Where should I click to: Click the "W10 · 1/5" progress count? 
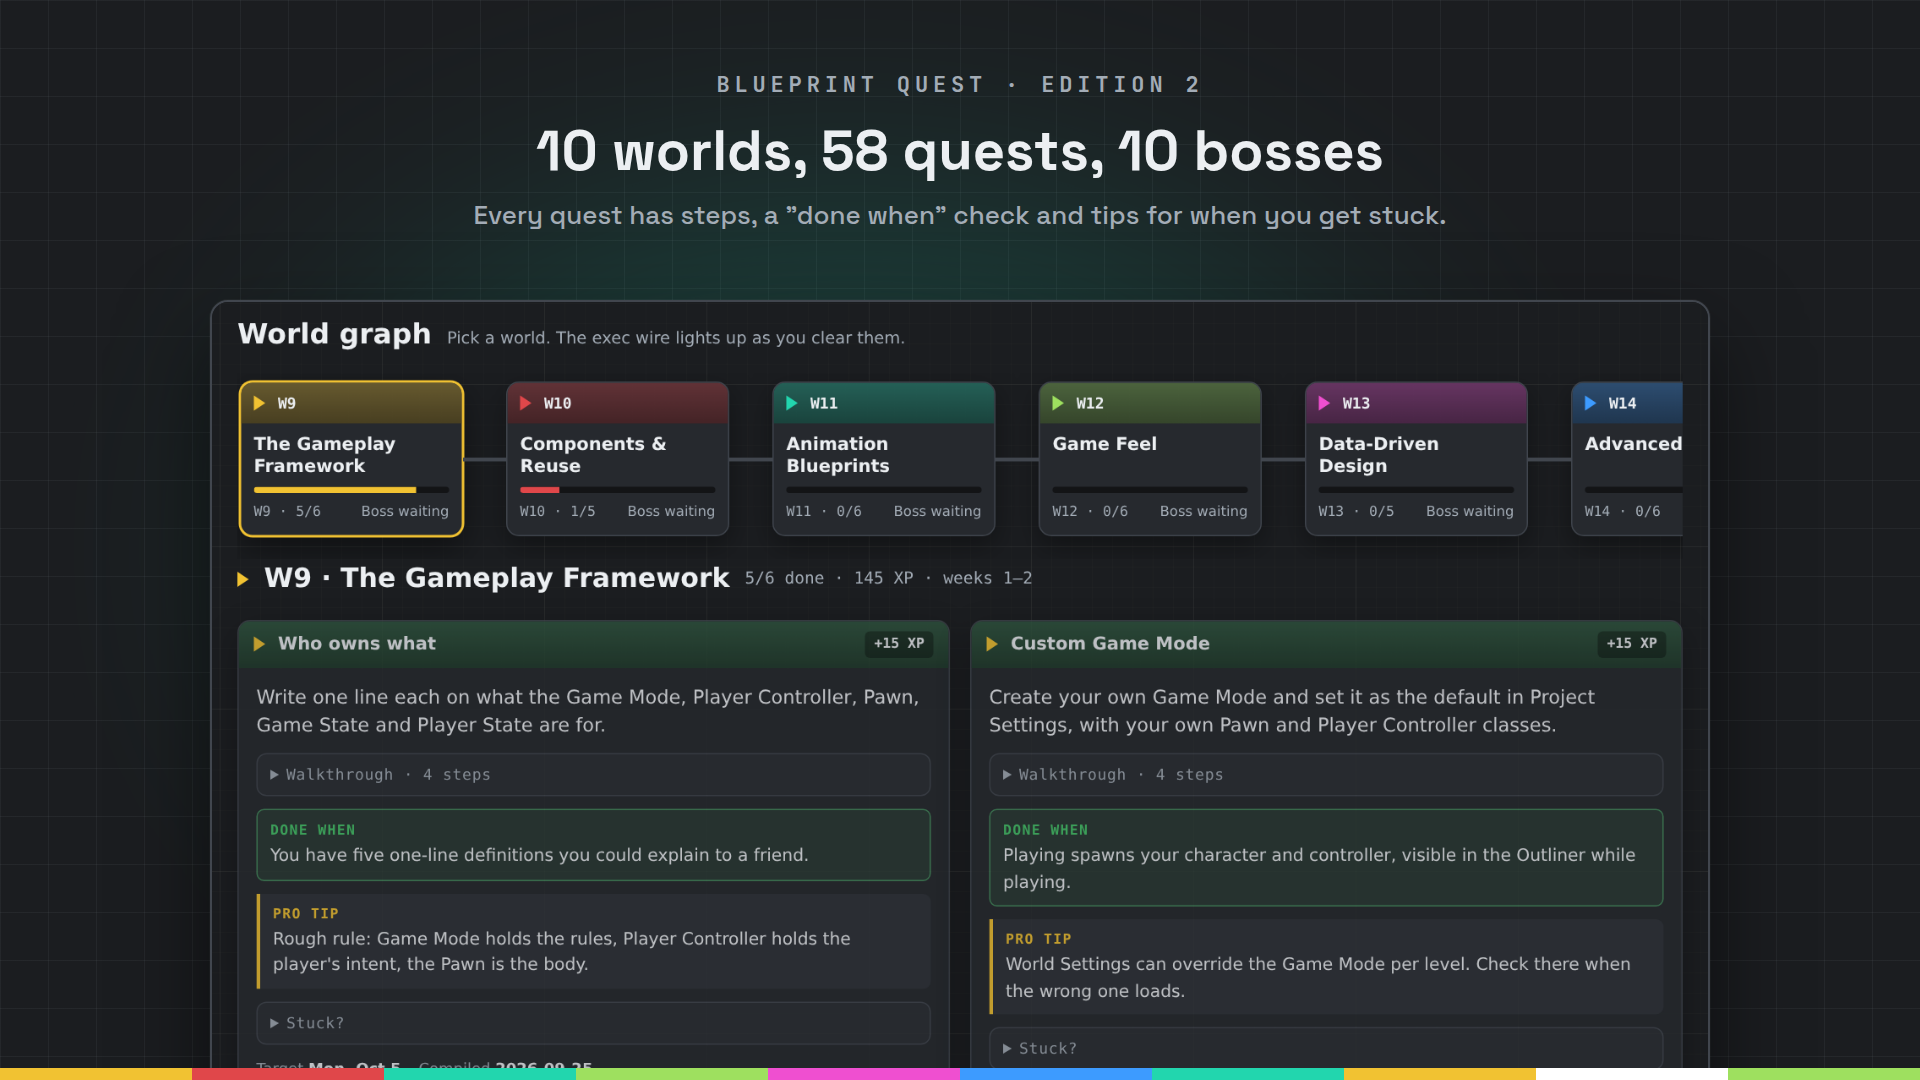tap(557, 511)
